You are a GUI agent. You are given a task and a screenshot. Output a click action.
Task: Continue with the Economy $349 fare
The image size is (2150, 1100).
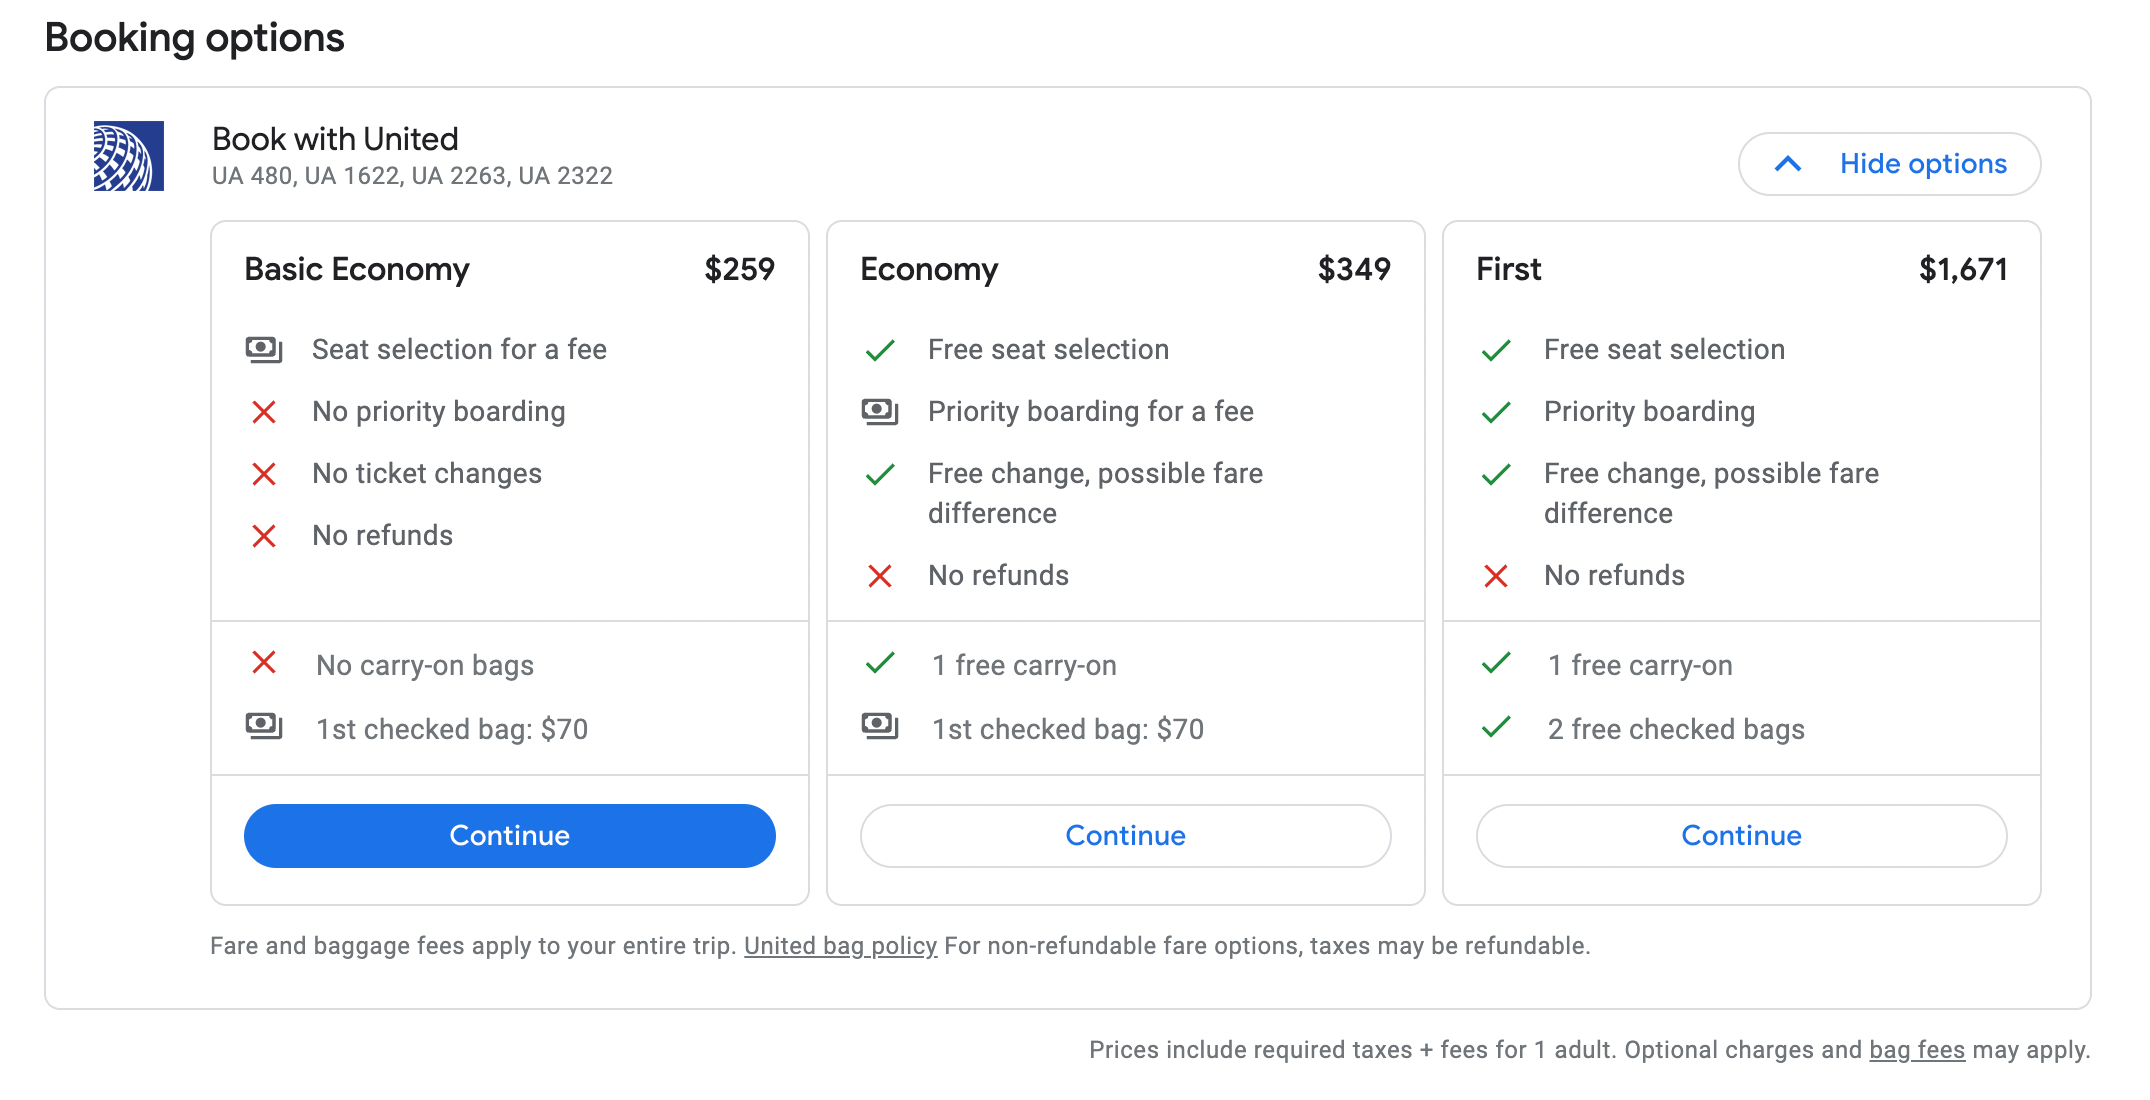coord(1126,836)
